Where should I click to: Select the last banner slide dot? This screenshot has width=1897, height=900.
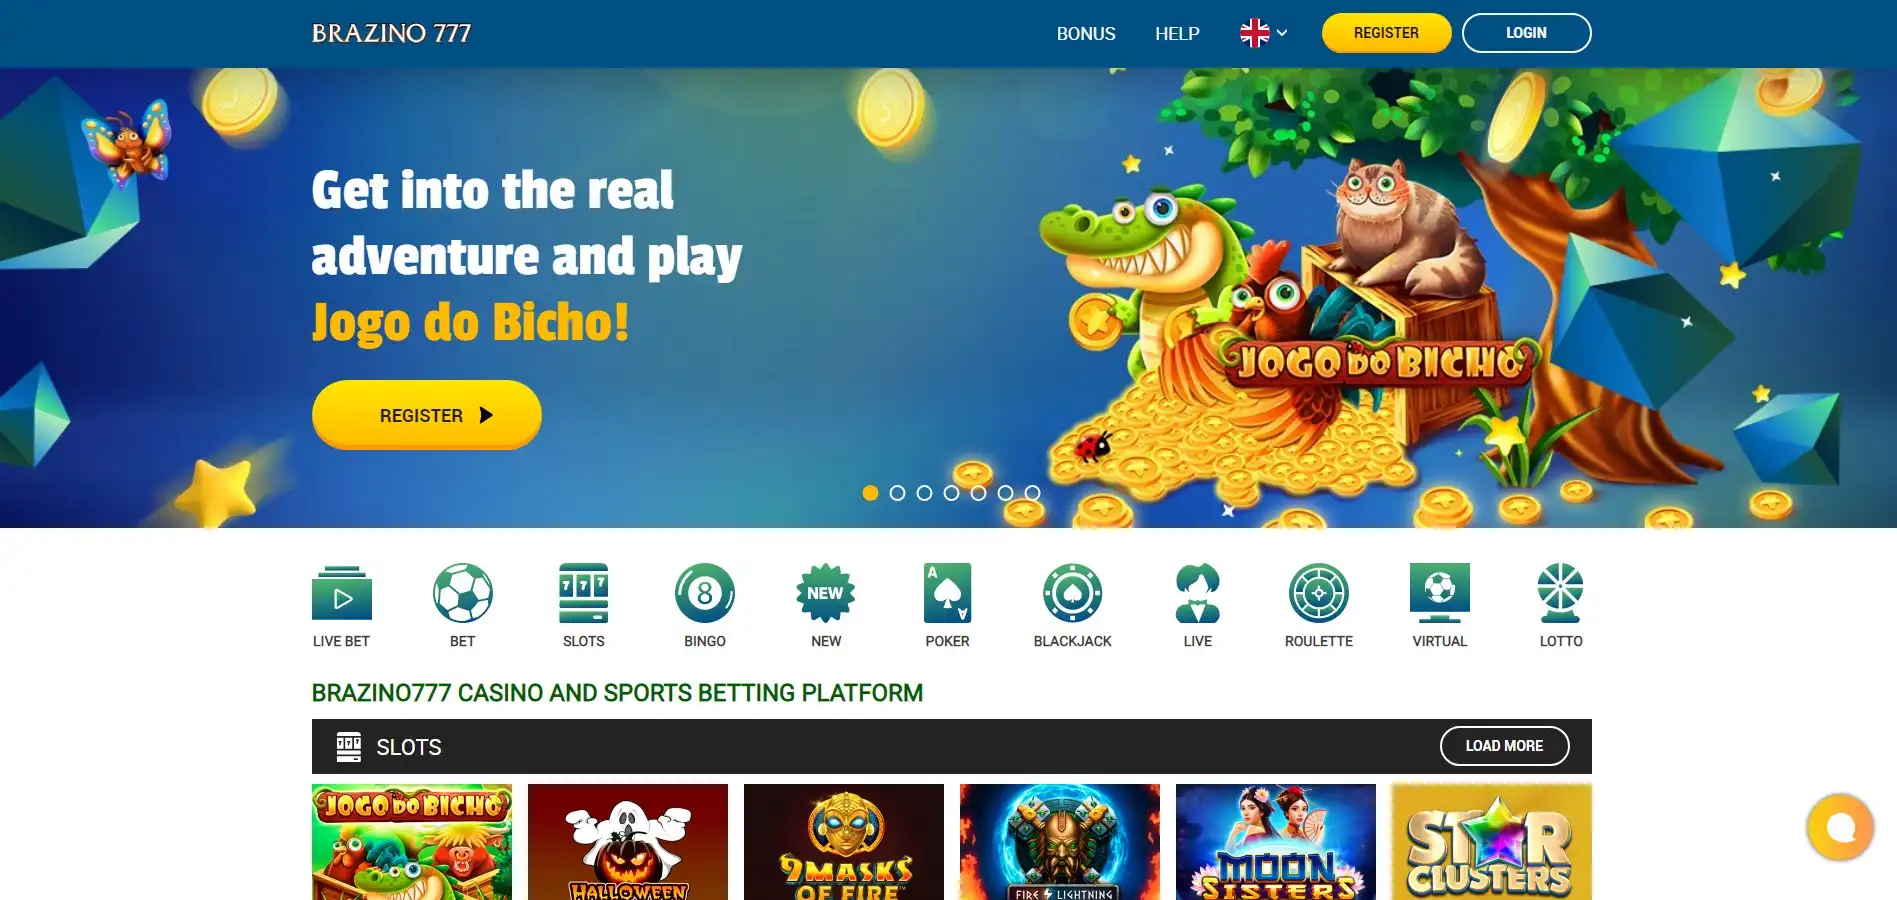(x=1032, y=493)
